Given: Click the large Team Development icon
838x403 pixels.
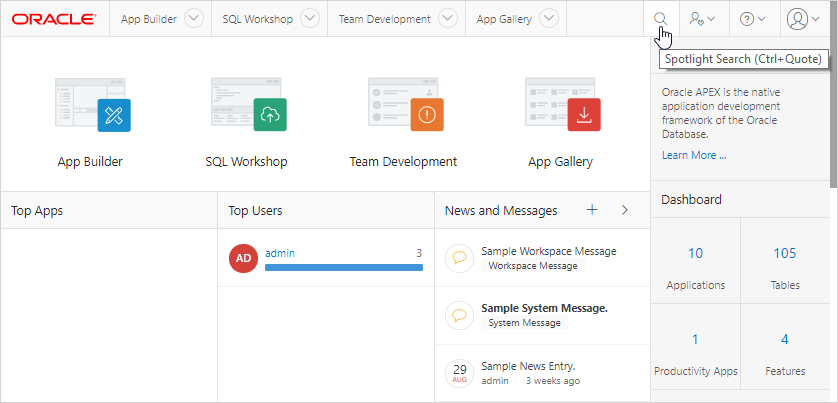Looking at the screenshot, I should tap(406, 105).
